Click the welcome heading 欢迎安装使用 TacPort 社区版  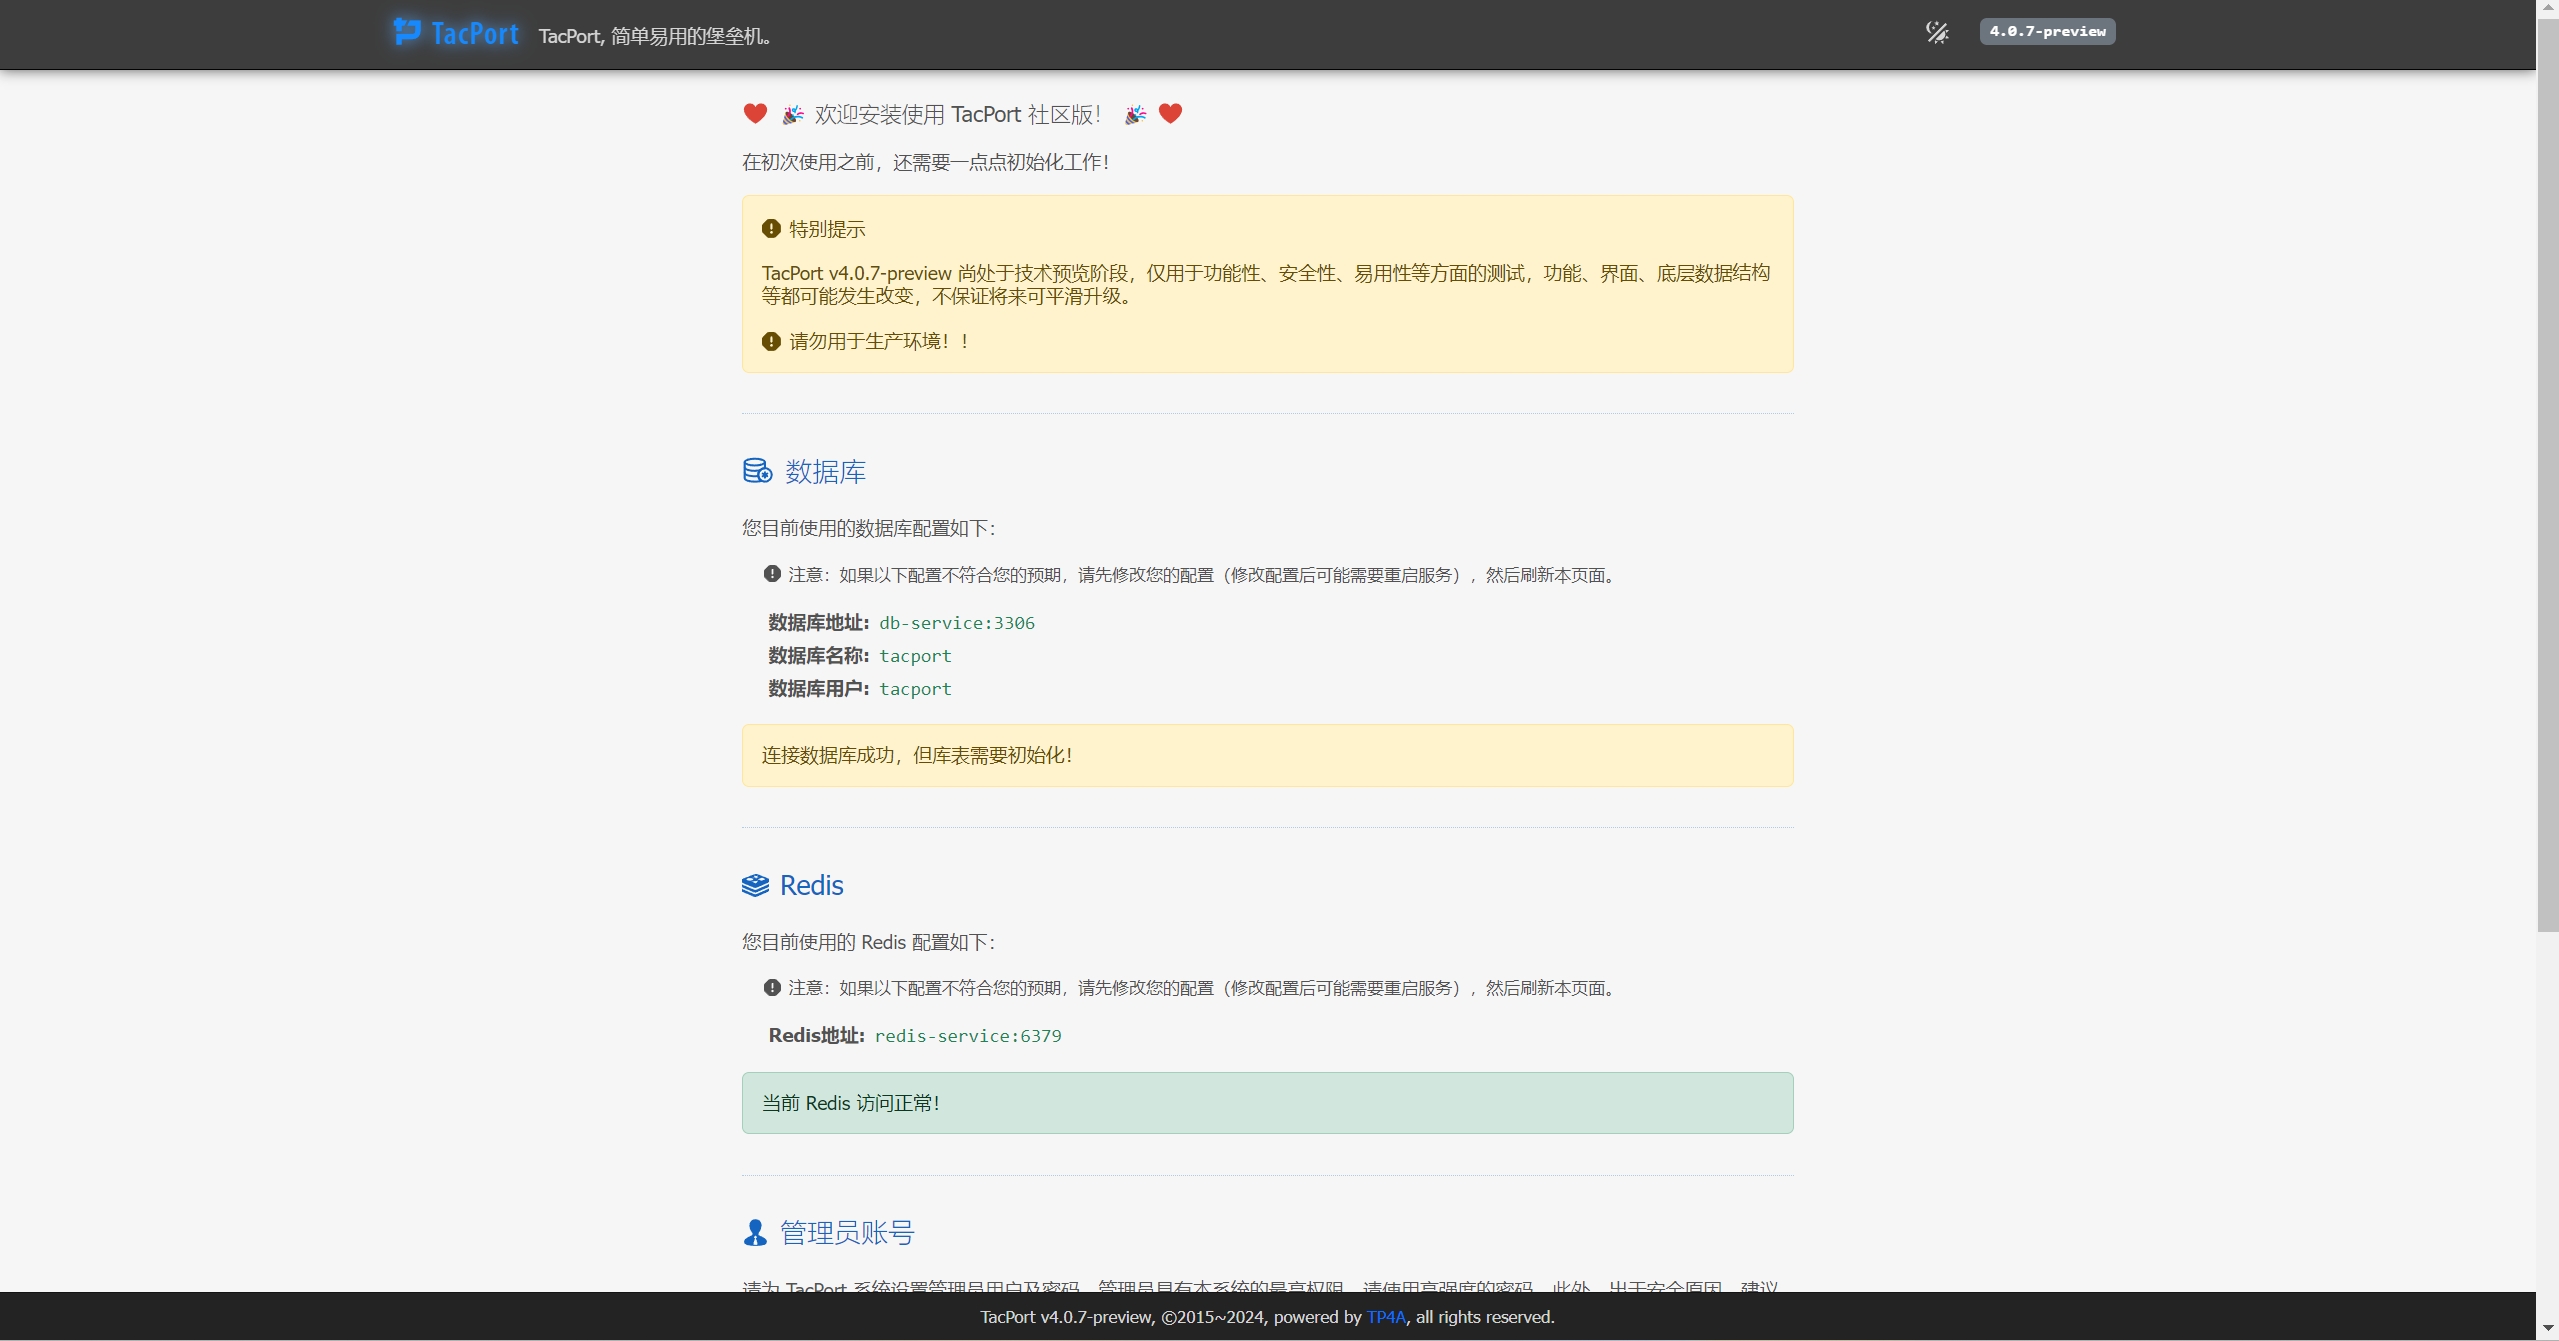pyautogui.click(x=957, y=115)
